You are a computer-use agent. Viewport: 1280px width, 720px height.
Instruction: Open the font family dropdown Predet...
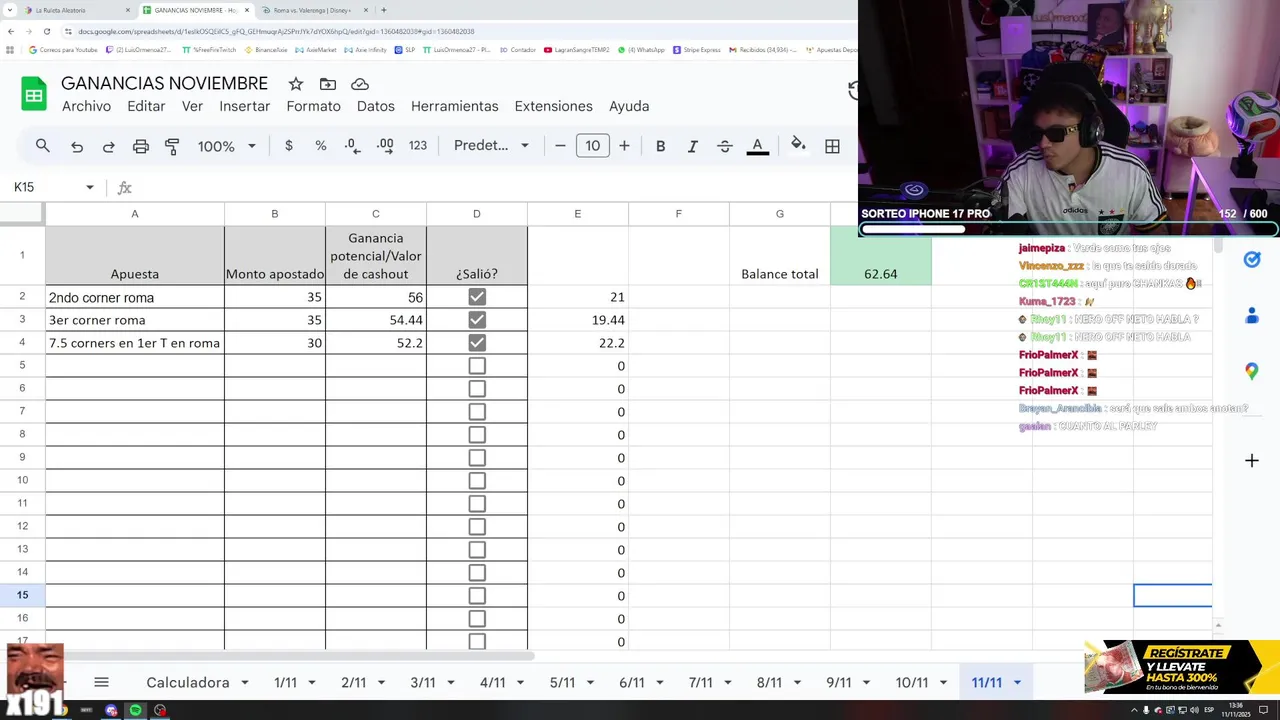[x=491, y=146]
